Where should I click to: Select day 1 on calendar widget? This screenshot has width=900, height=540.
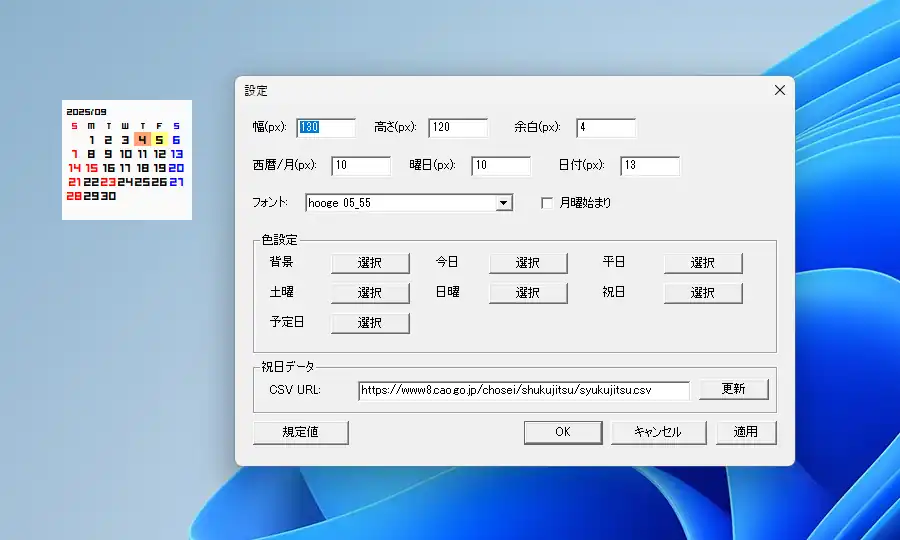92,139
